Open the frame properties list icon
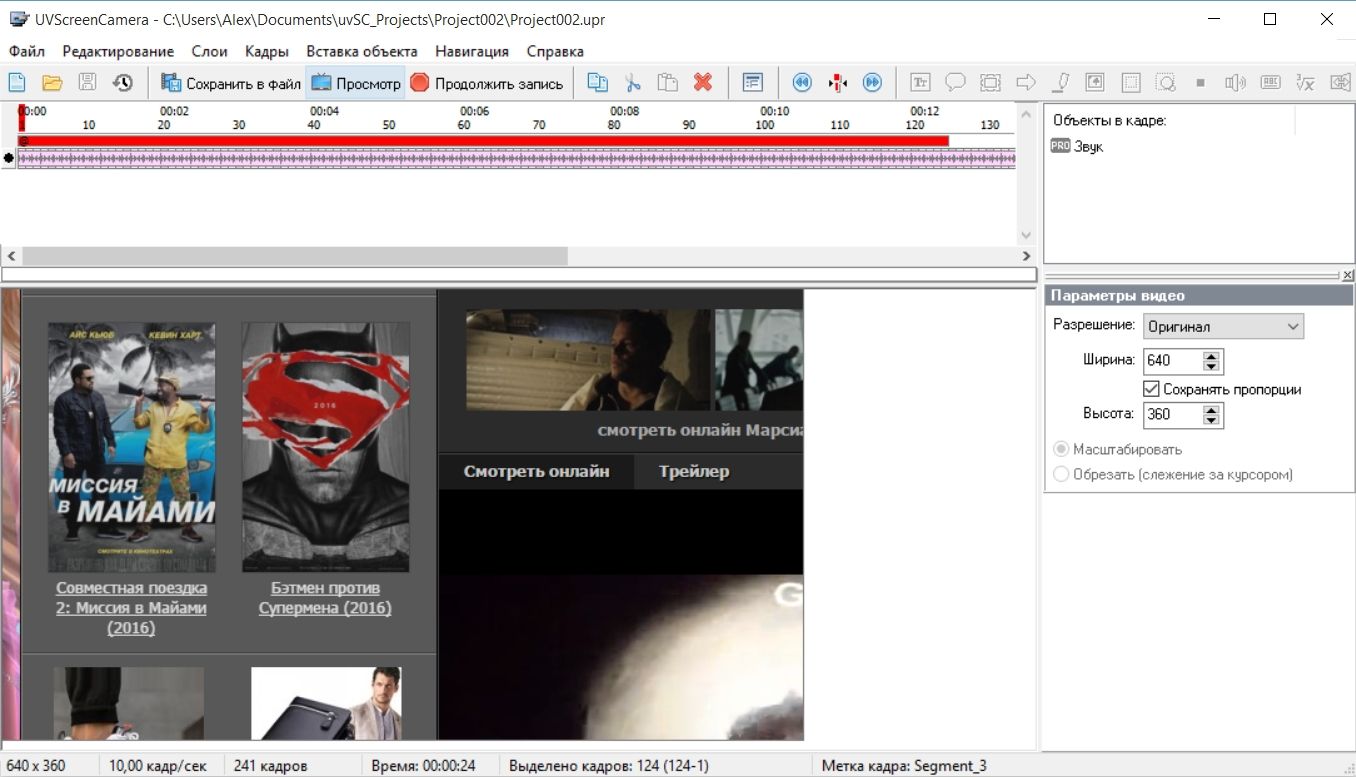Screen dimensions: 1356x777 (x=753, y=83)
